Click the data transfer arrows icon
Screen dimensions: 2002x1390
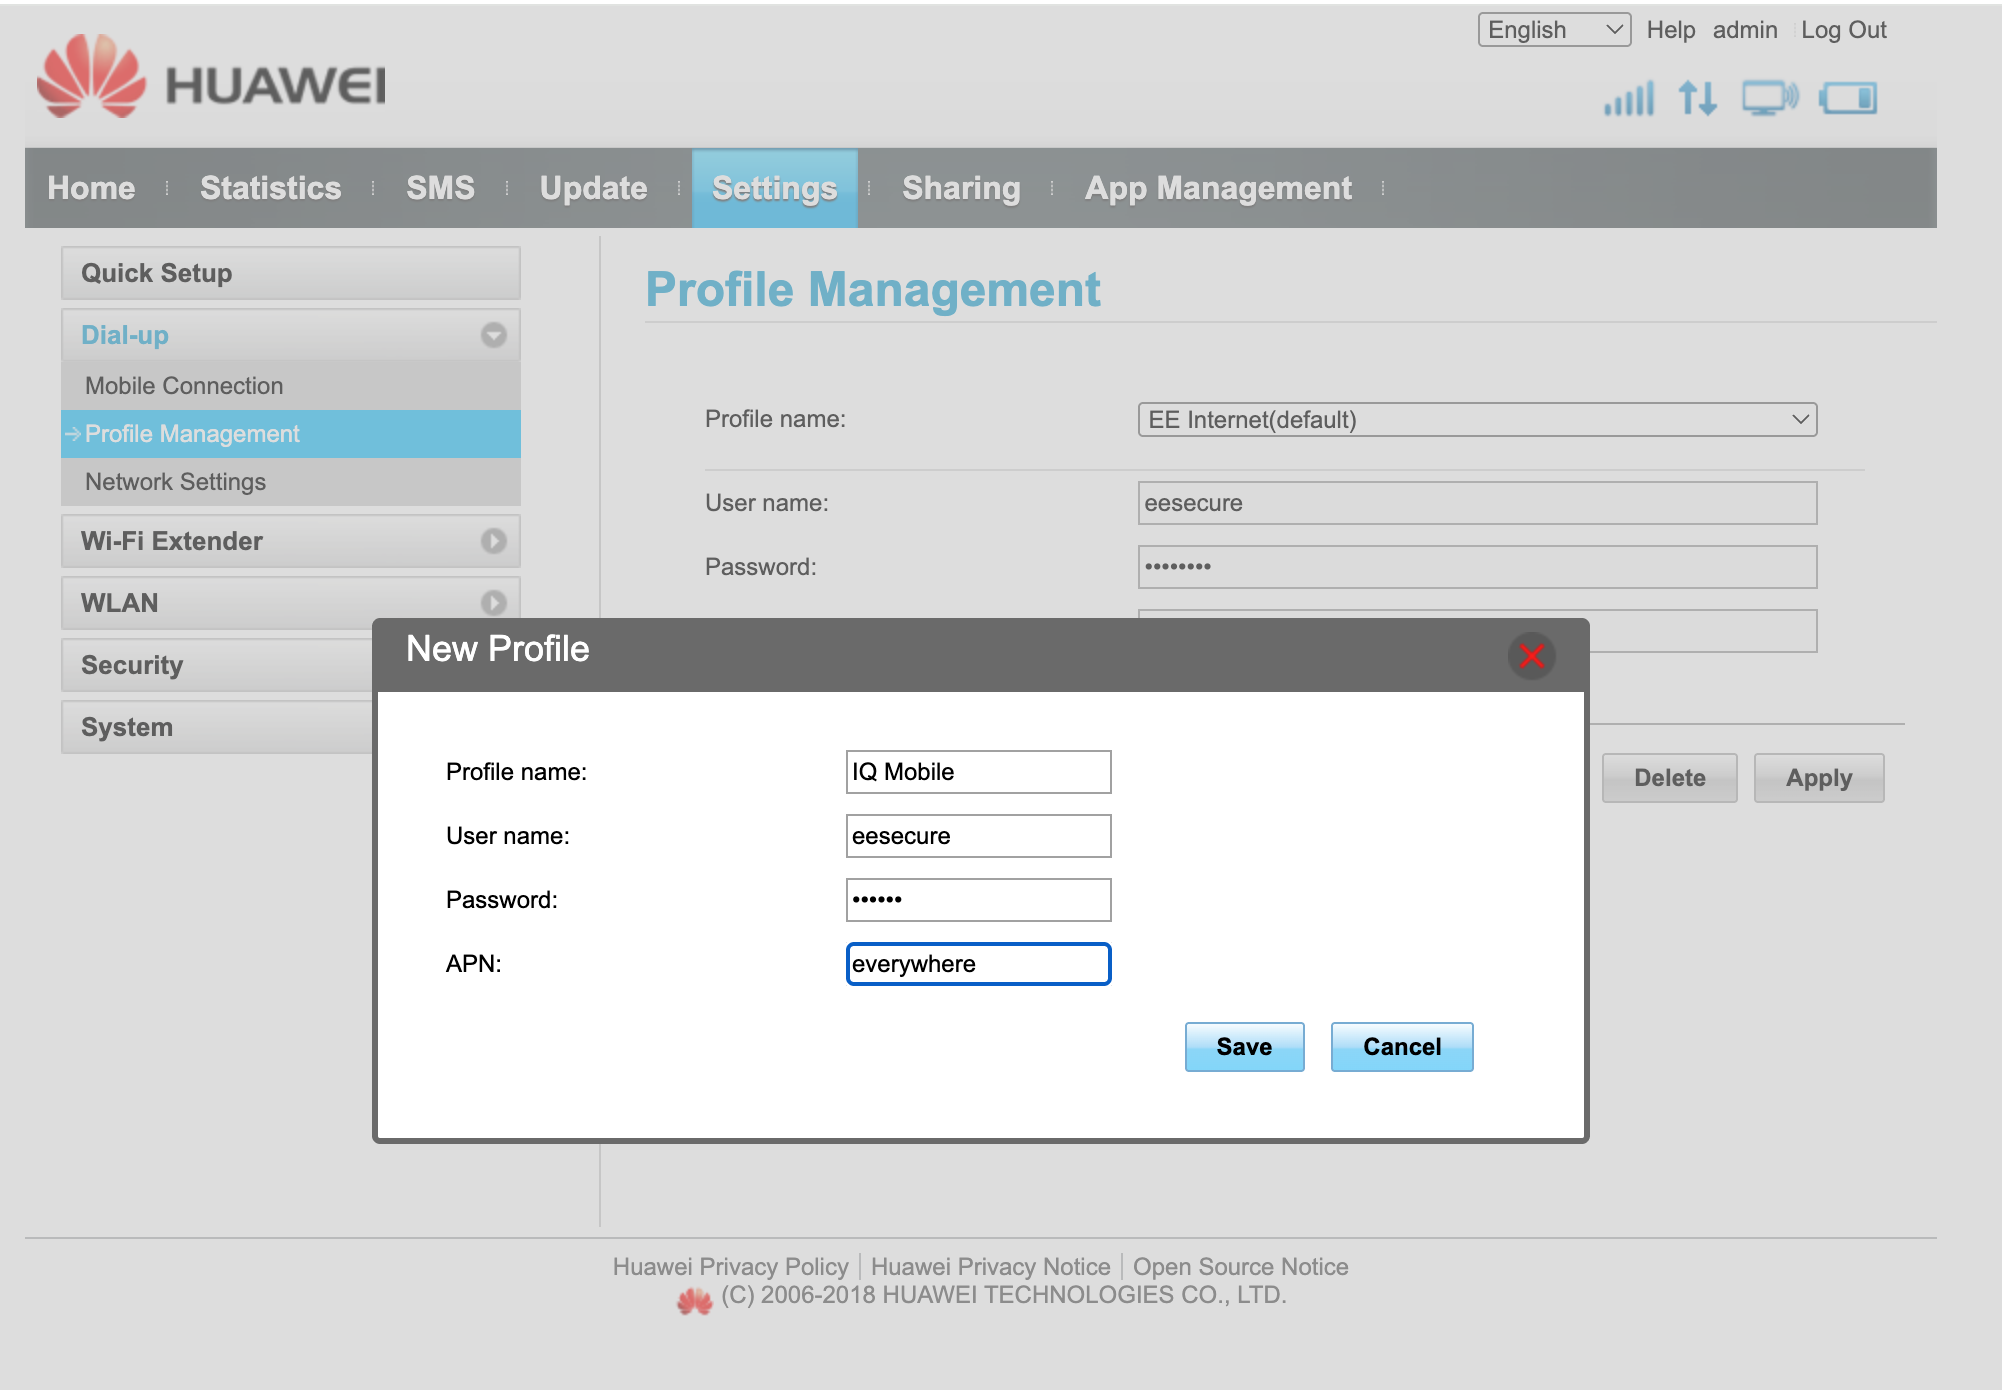click(1698, 98)
